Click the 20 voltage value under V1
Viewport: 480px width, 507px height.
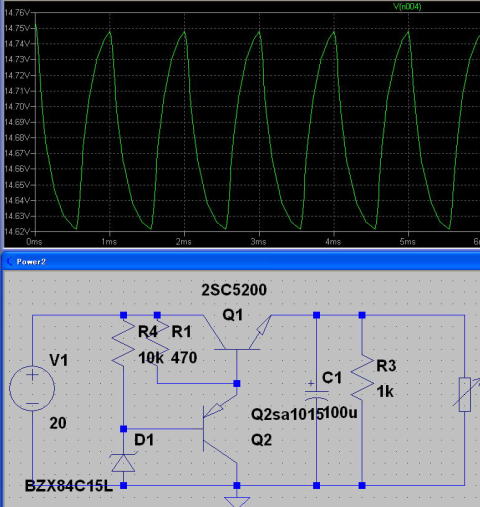point(58,423)
